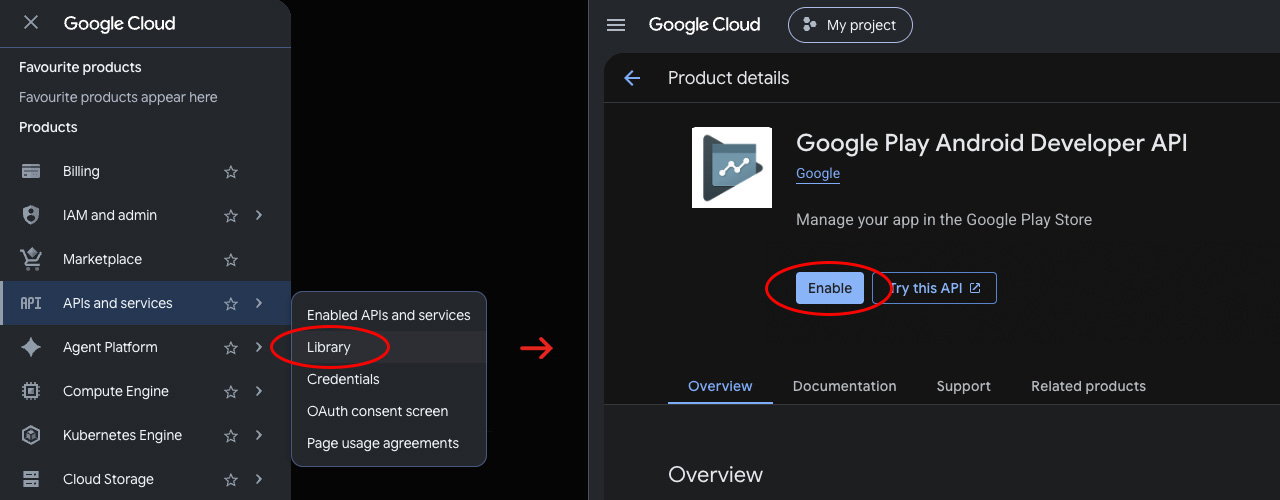Click the Kubernetes Engine hexagon icon
Screen dimensions: 1280x500
31,435
